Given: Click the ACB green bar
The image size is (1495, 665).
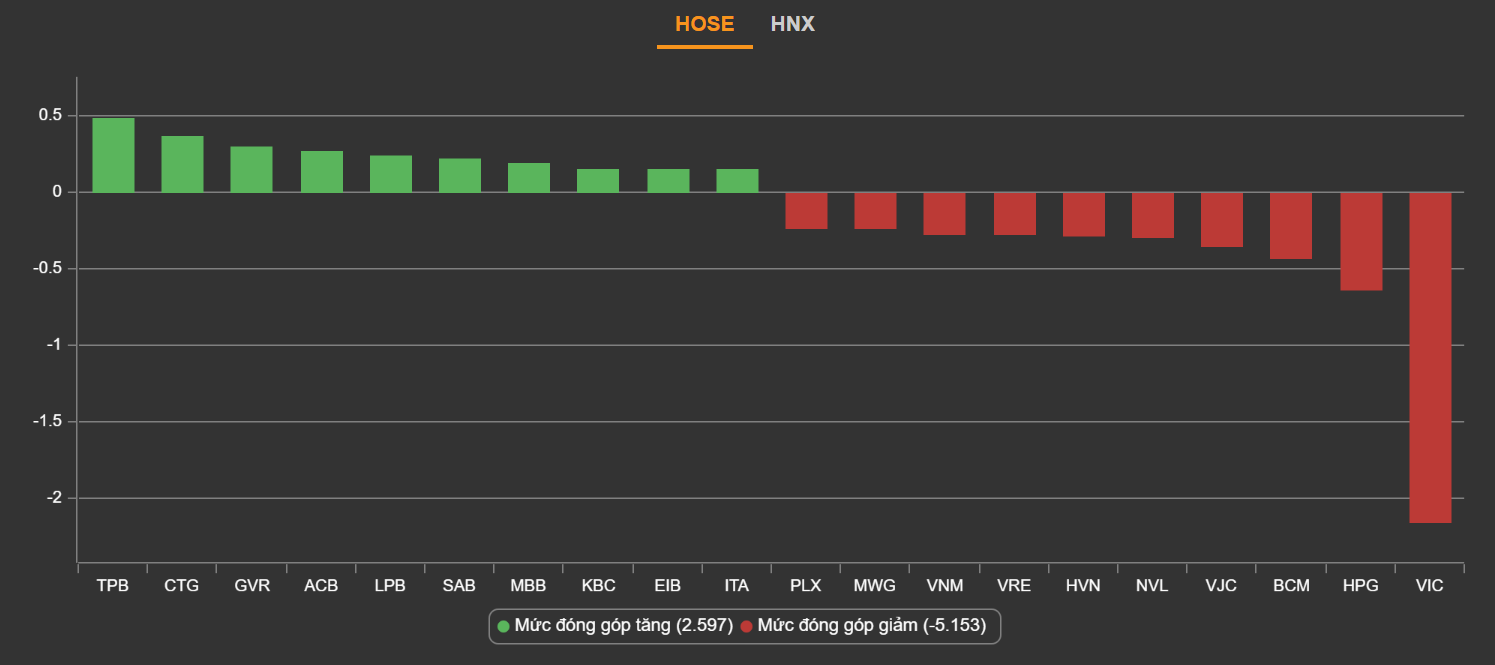Looking at the screenshot, I should 321,171.
